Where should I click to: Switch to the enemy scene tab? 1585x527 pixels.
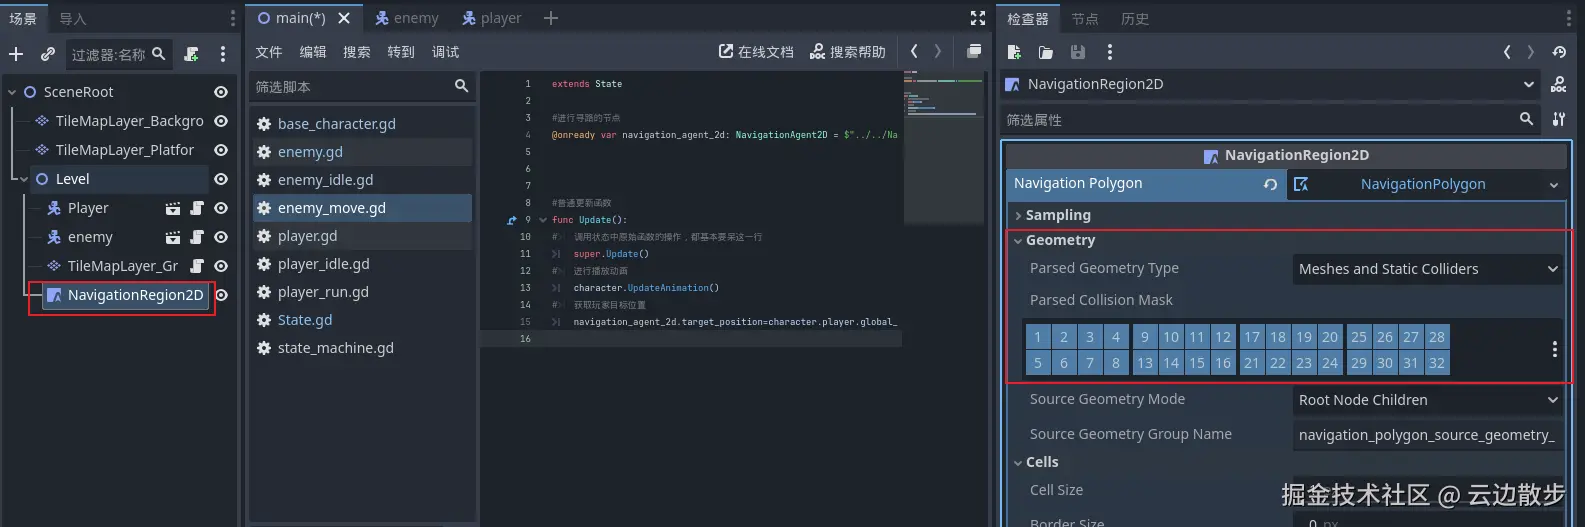pos(407,18)
